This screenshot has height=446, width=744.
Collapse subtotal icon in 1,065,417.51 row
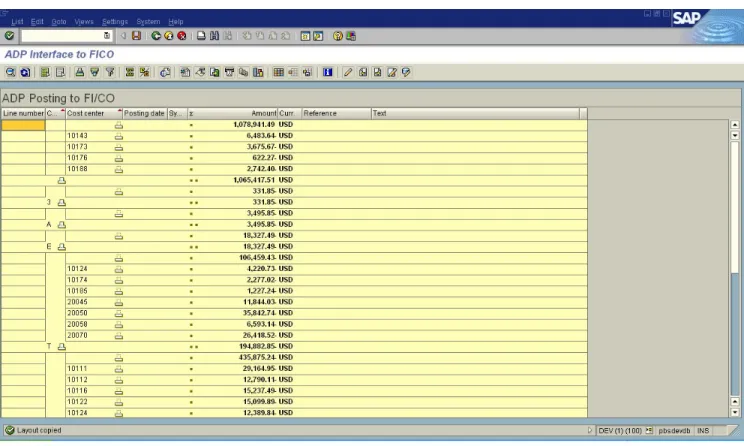tap(62, 180)
